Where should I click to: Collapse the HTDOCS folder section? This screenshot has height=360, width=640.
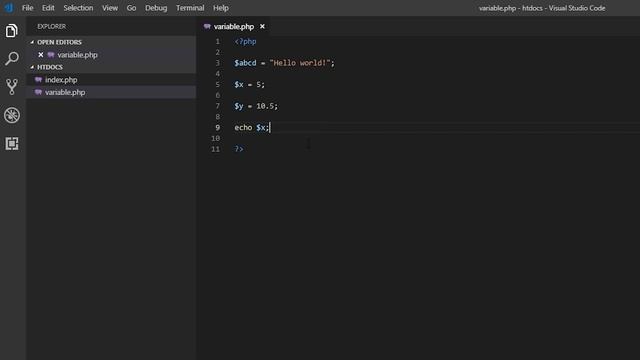(x=32, y=67)
